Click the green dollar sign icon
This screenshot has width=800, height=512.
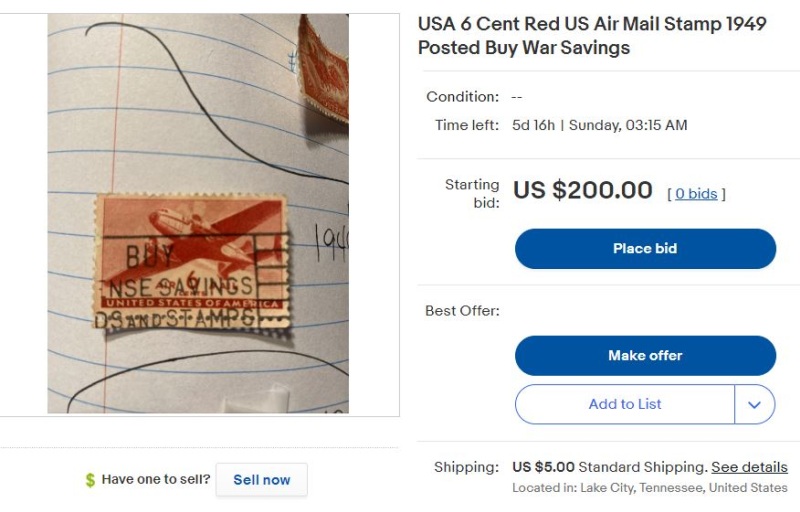(91, 480)
